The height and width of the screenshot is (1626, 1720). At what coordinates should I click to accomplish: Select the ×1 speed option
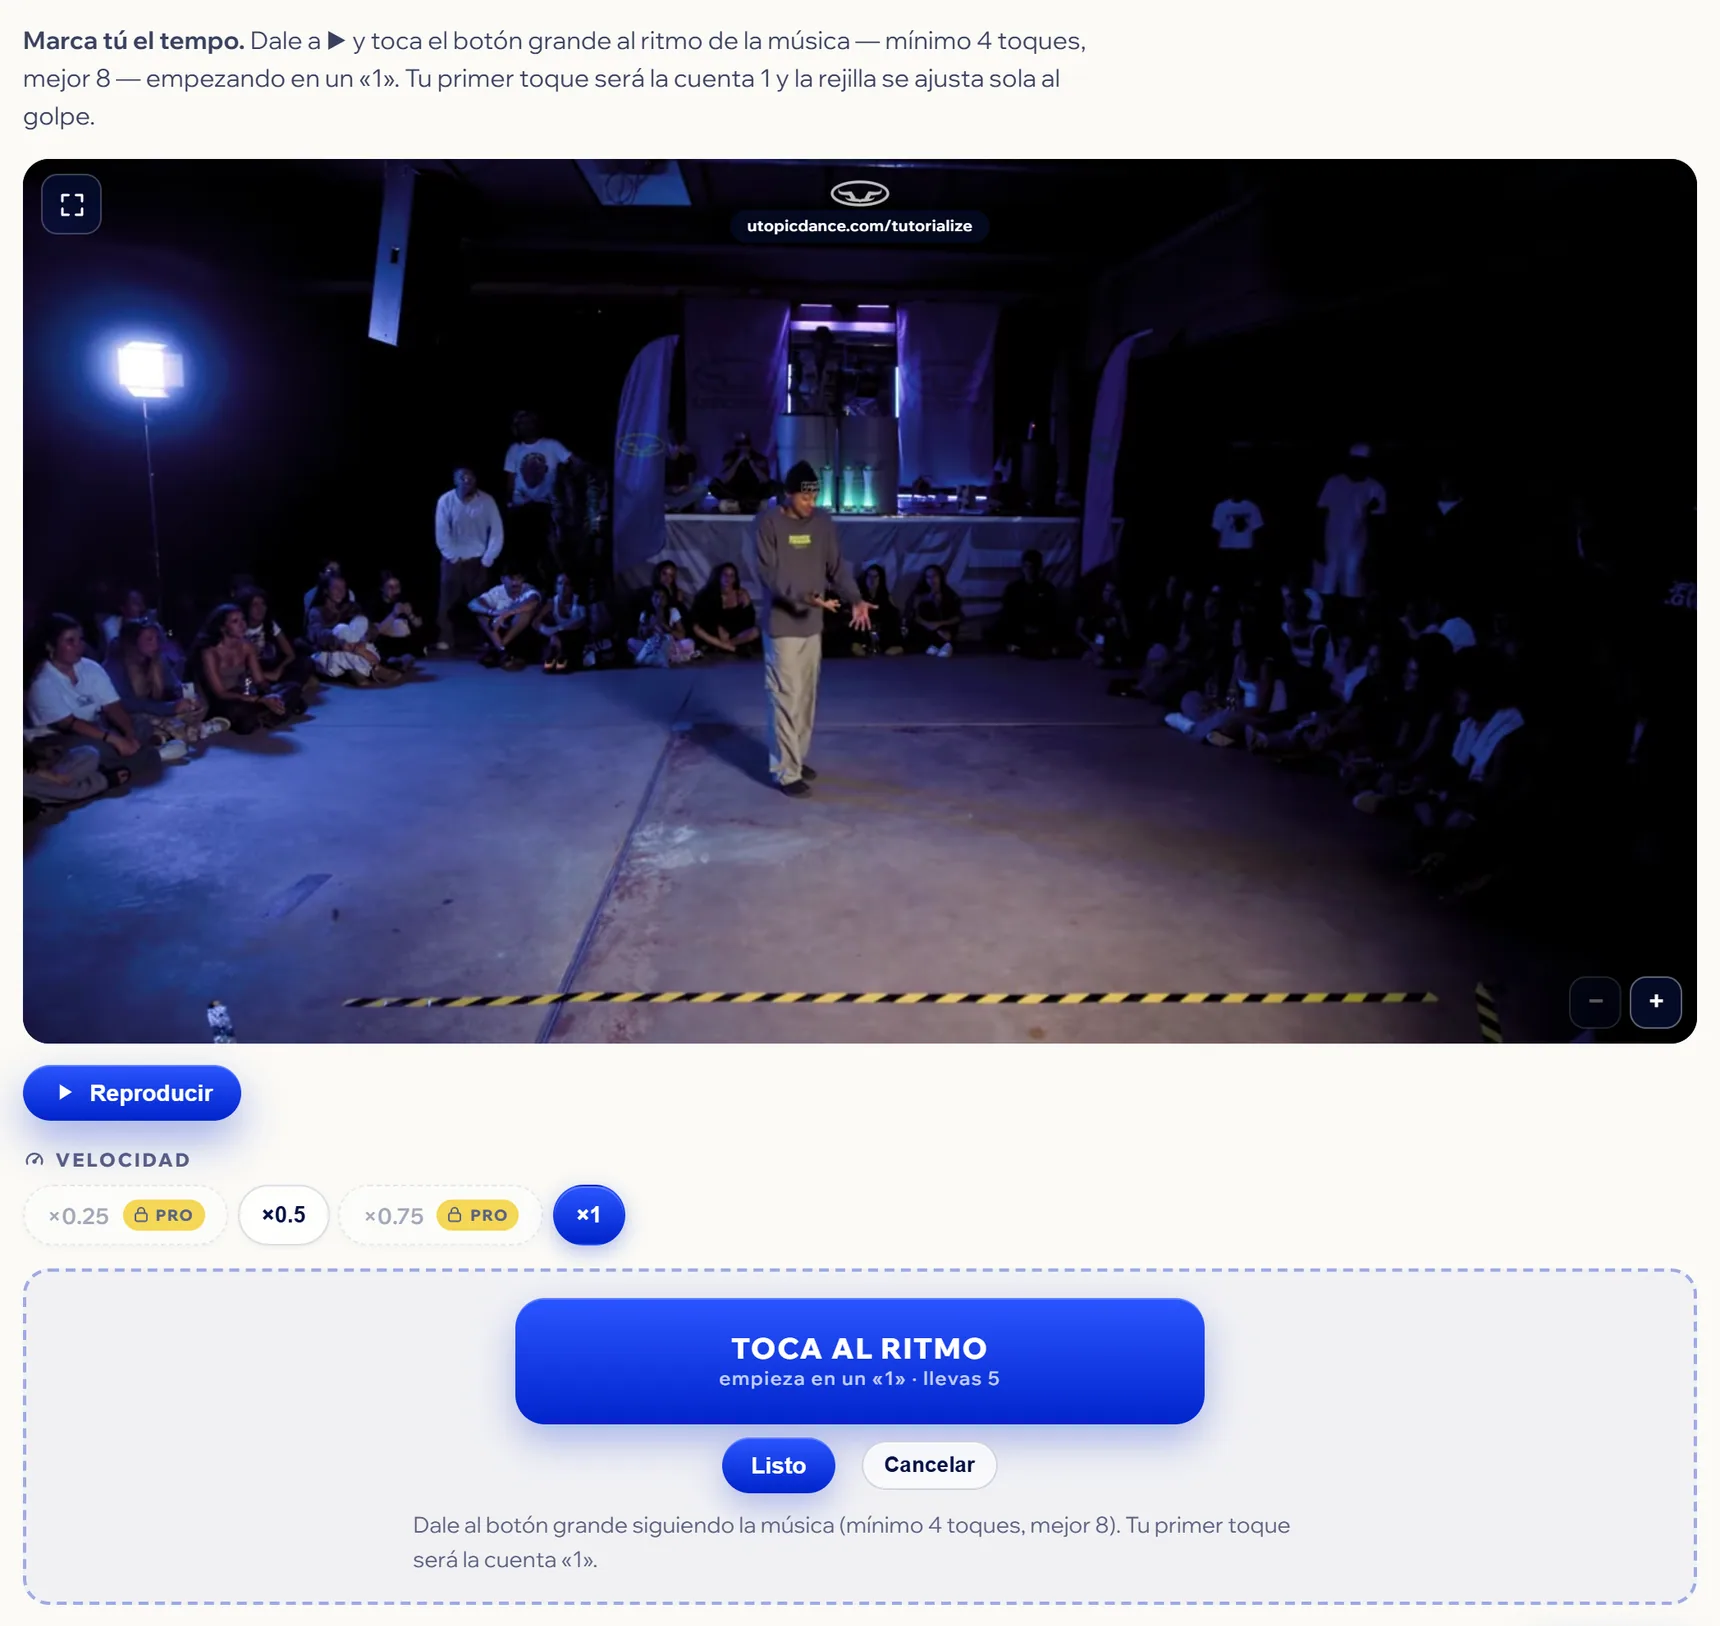click(589, 1215)
